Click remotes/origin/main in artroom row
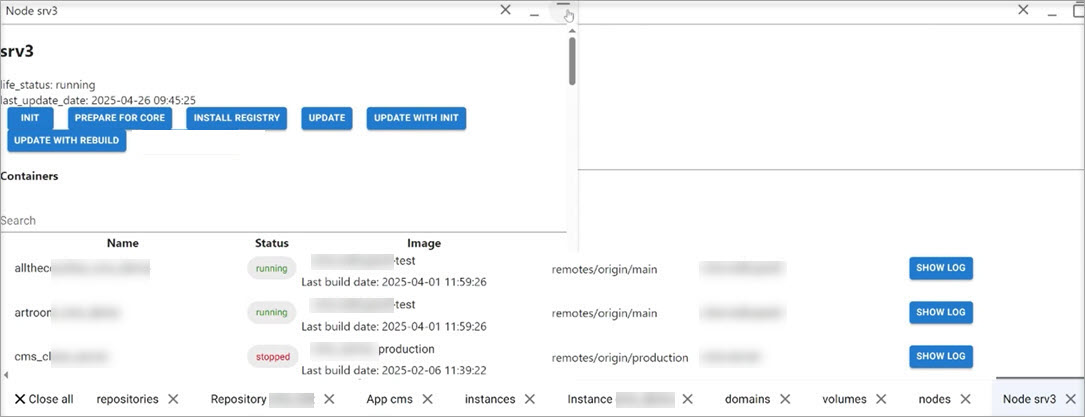The height and width of the screenshot is (417, 1085). 604,313
